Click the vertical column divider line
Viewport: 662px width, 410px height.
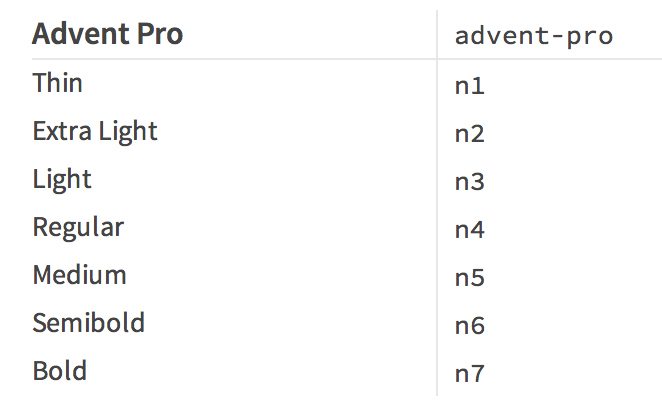437,203
